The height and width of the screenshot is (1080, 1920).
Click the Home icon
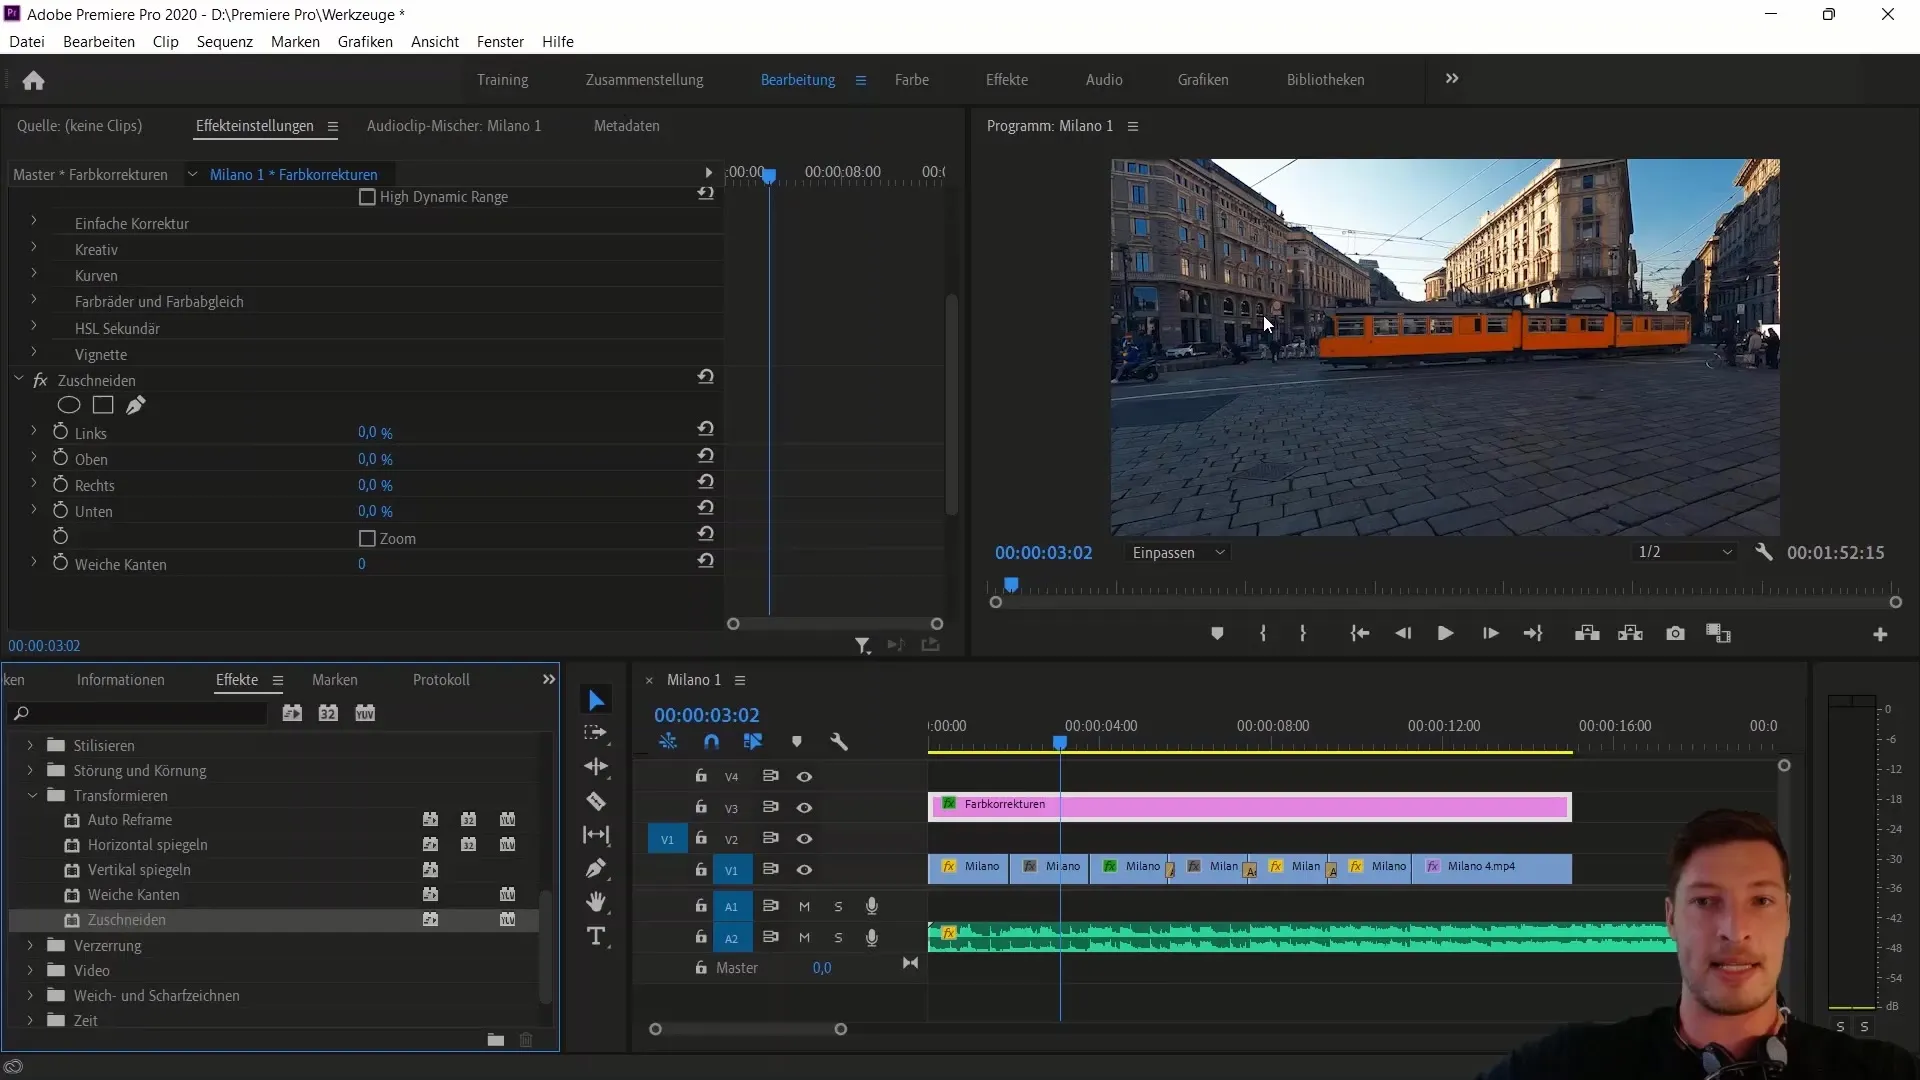(x=33, y=80)
